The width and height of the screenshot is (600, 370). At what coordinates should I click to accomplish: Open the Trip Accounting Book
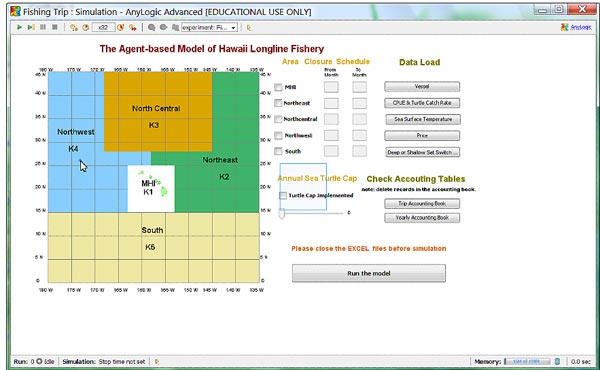pyautogui.click(x=422, y=204)
